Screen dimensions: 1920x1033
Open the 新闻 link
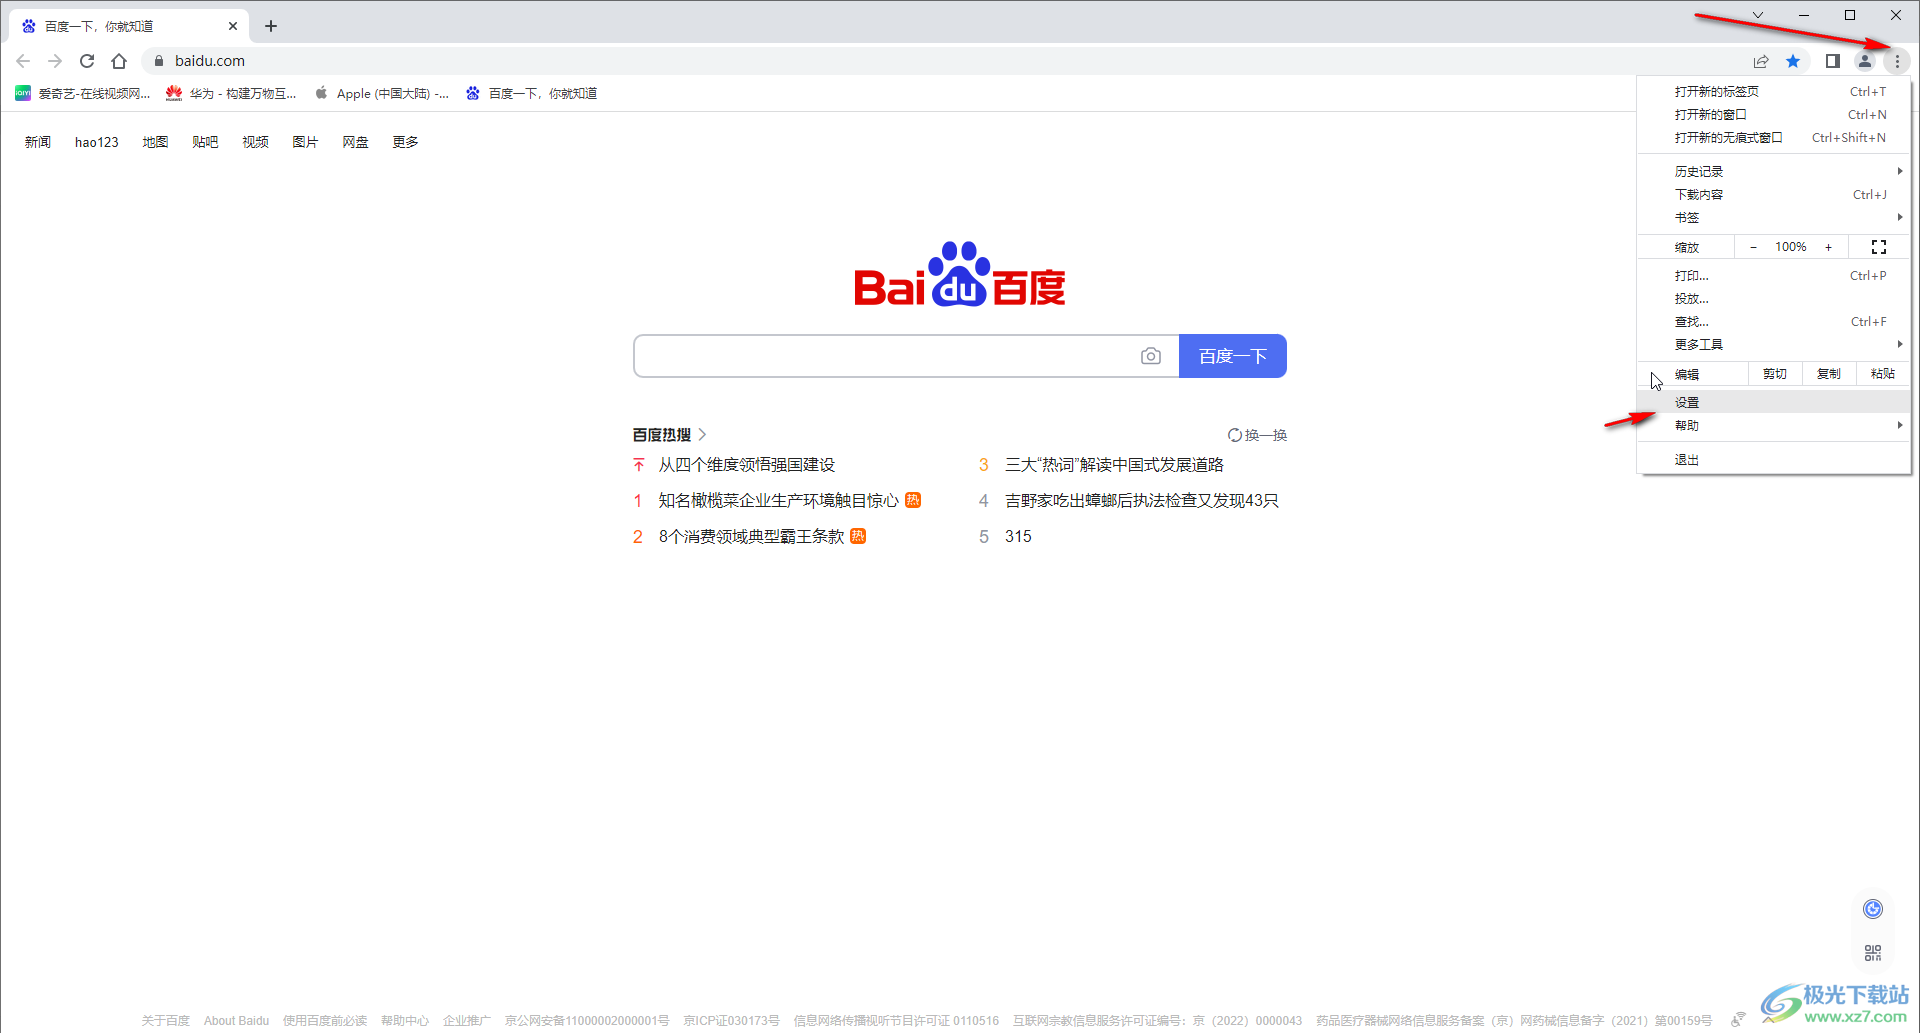38,142
